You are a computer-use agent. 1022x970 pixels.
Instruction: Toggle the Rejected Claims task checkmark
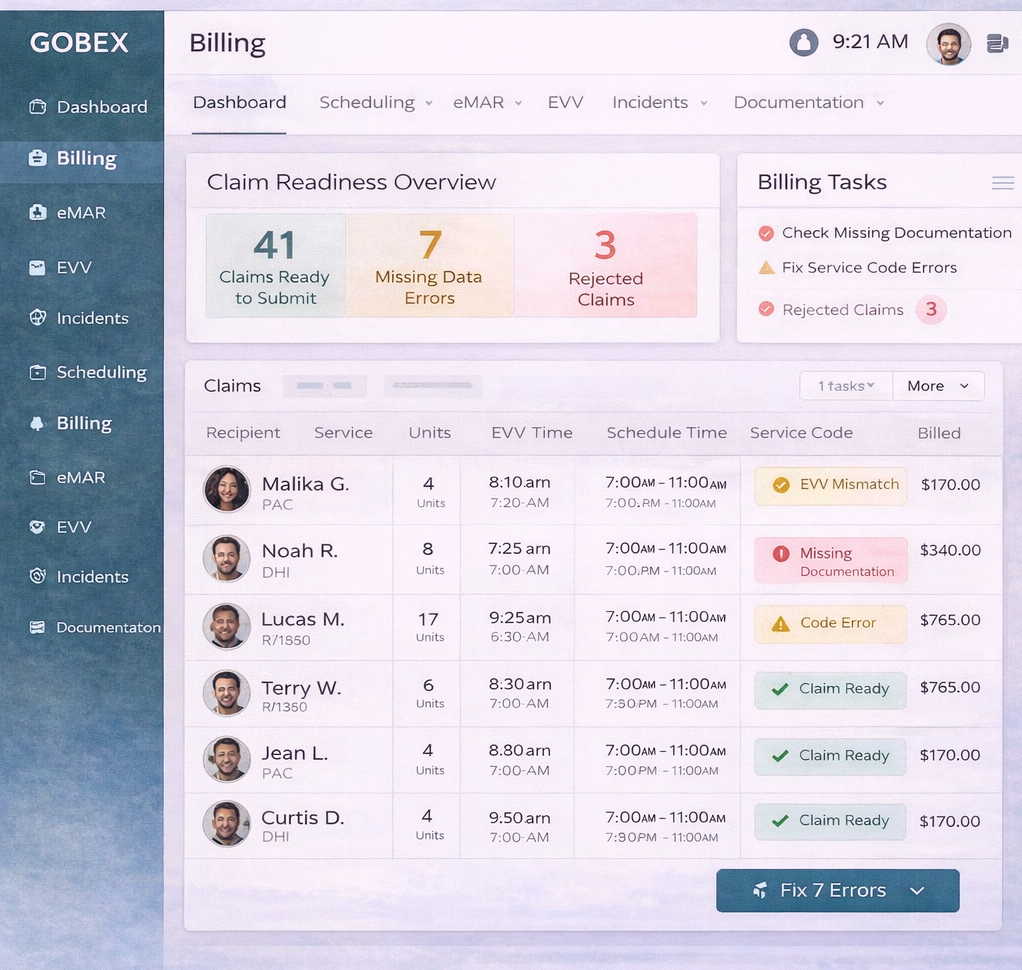(766, 310)
